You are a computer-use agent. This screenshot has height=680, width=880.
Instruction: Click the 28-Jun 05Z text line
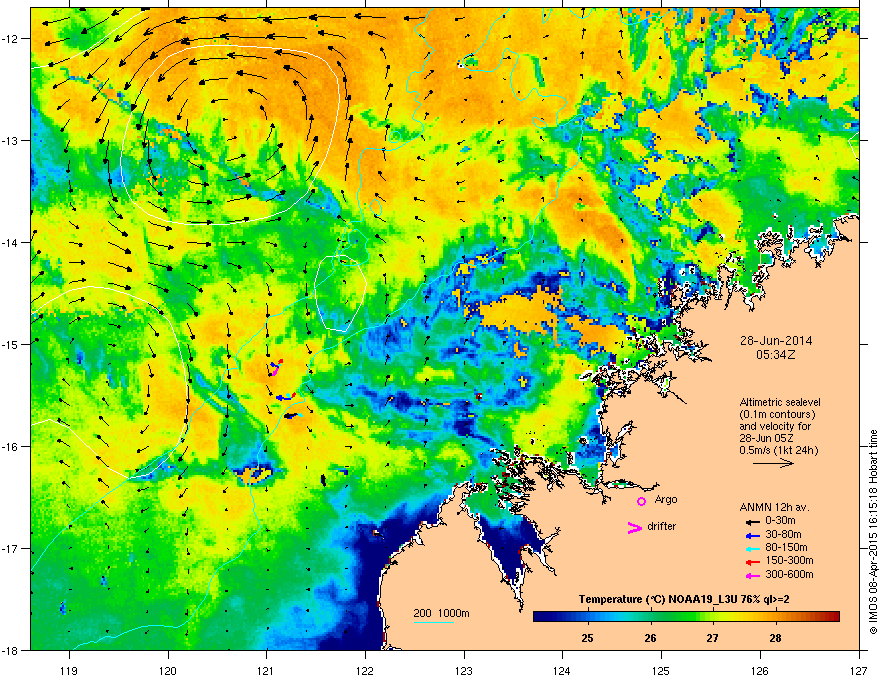[x=767, y=438]
